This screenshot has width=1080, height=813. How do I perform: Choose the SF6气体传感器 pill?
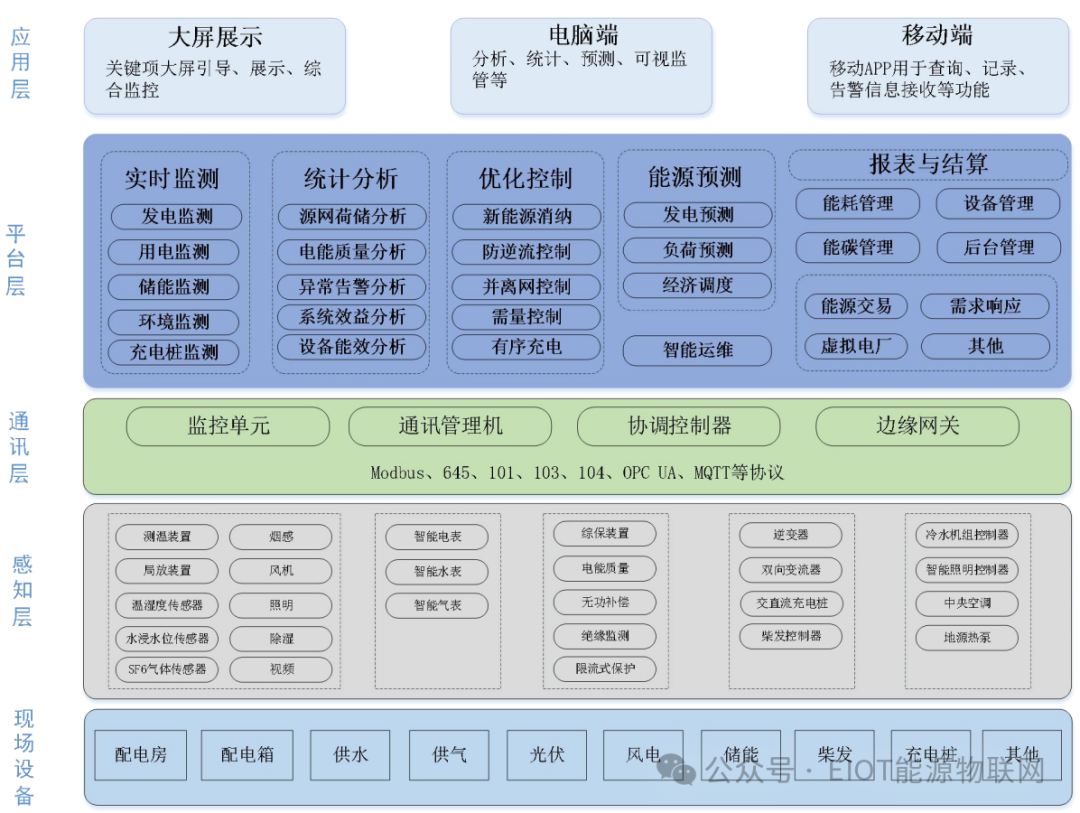(167, 669)
